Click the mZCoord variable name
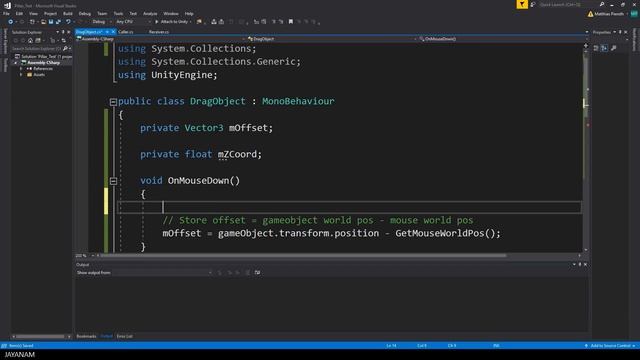Viewport: 640px width, 360px height. tap(237, 154)
